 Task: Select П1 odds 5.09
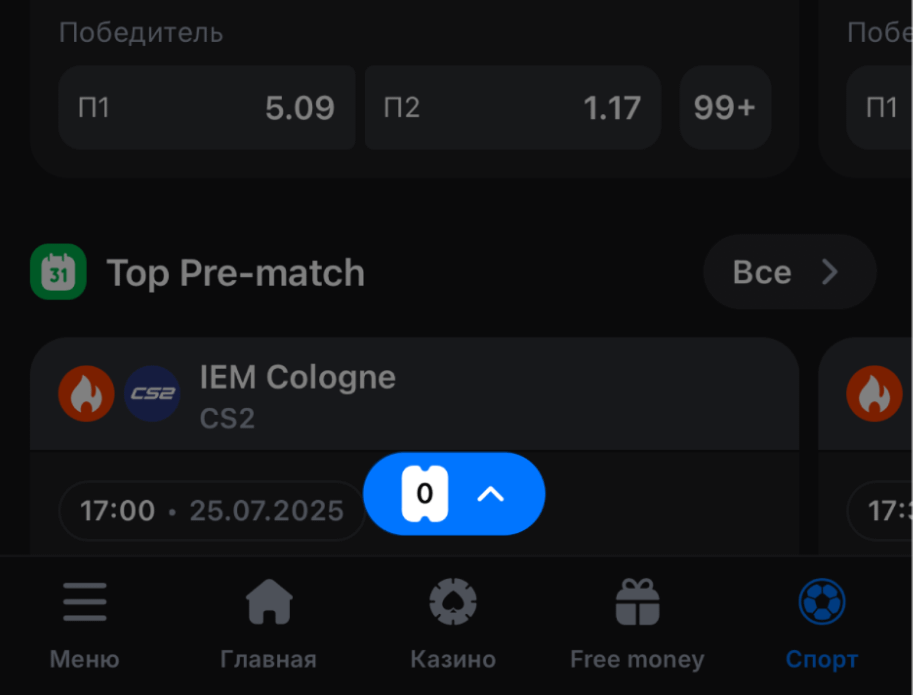pyautogui.click(x=206, y=108)
